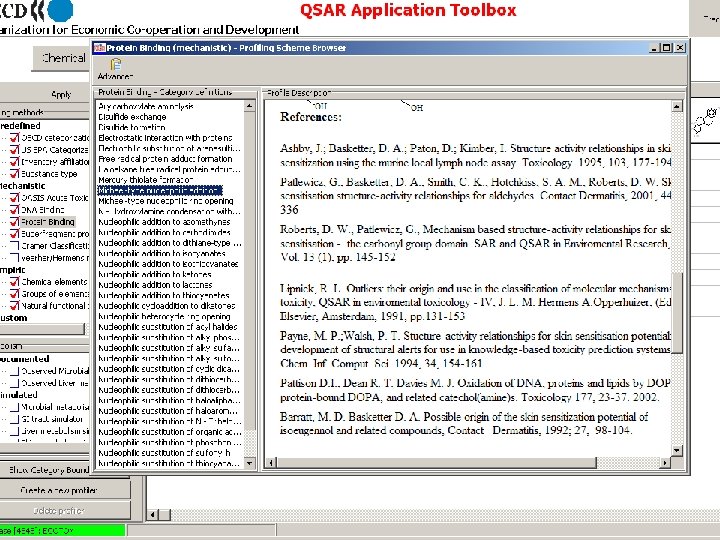Click profile description scroll up arrow
Screen dimensions: 720x540
pyautogui.click(x=677, y=107)
